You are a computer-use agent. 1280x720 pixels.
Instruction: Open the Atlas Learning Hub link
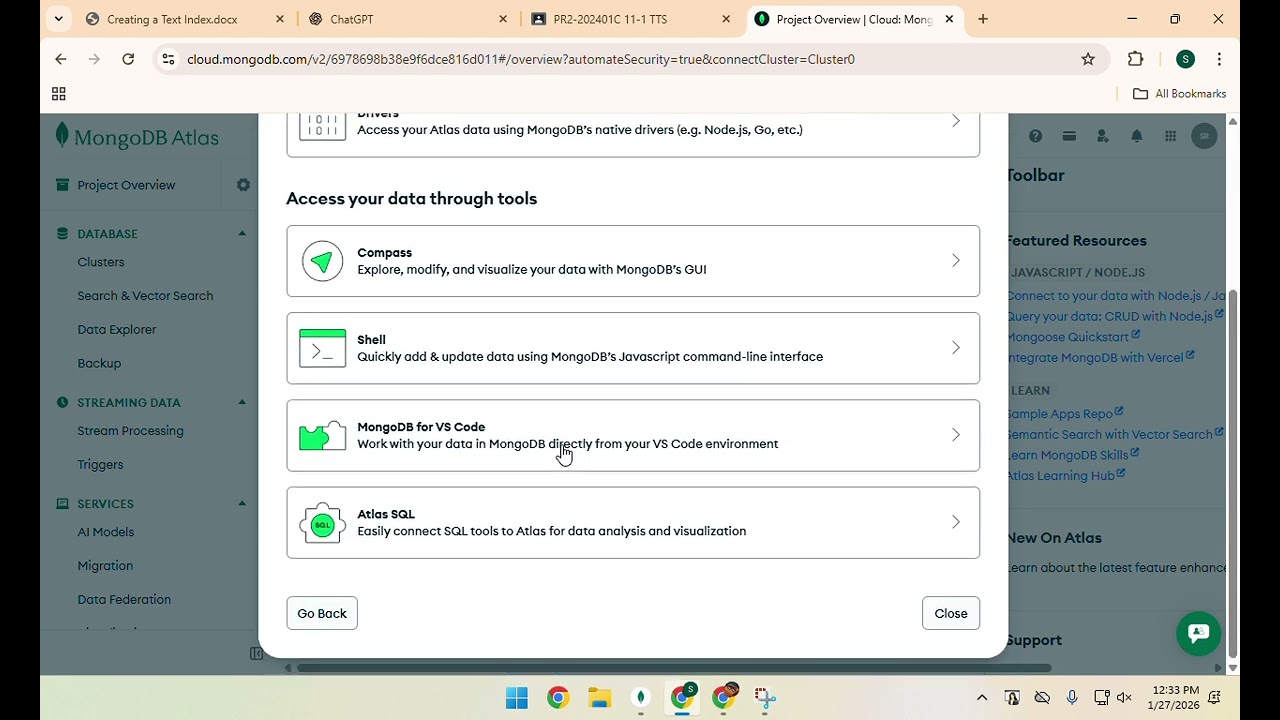click(1066, 476)
